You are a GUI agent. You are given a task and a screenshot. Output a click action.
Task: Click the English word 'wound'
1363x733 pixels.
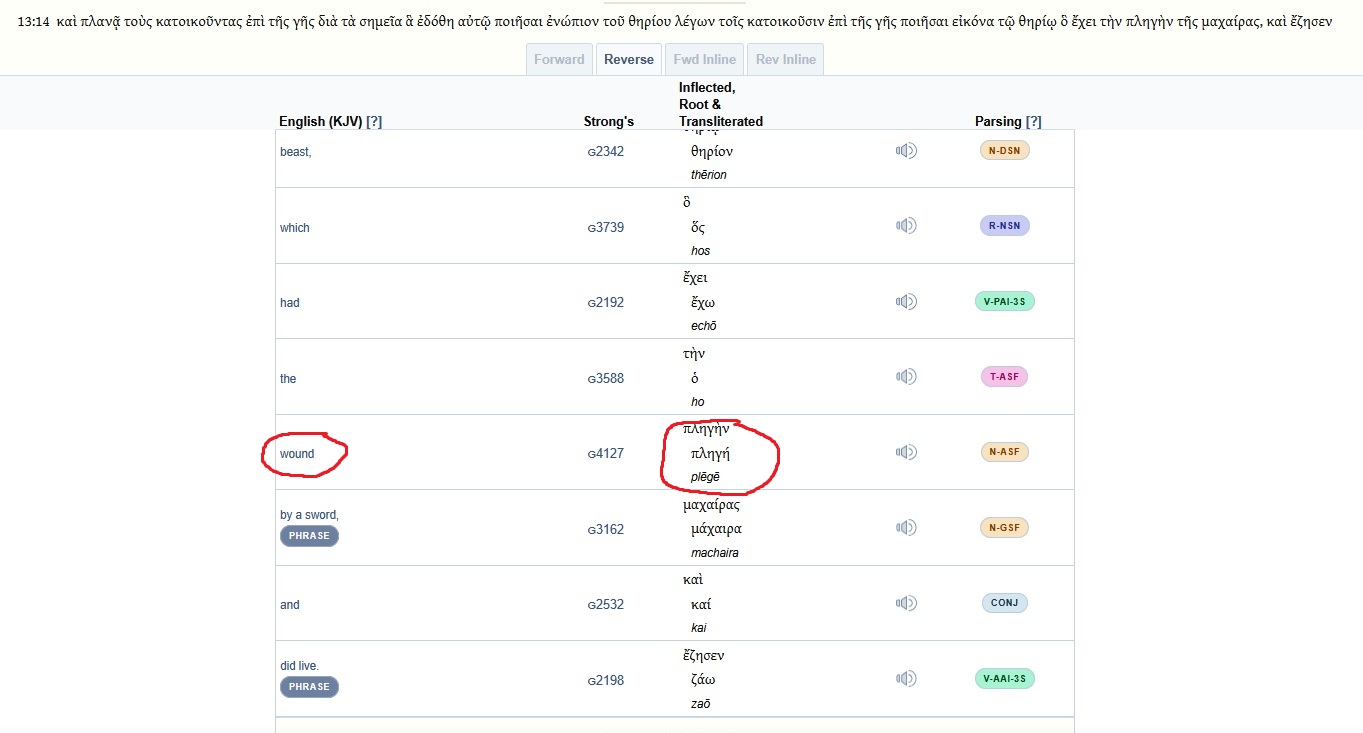coord(297,454)
